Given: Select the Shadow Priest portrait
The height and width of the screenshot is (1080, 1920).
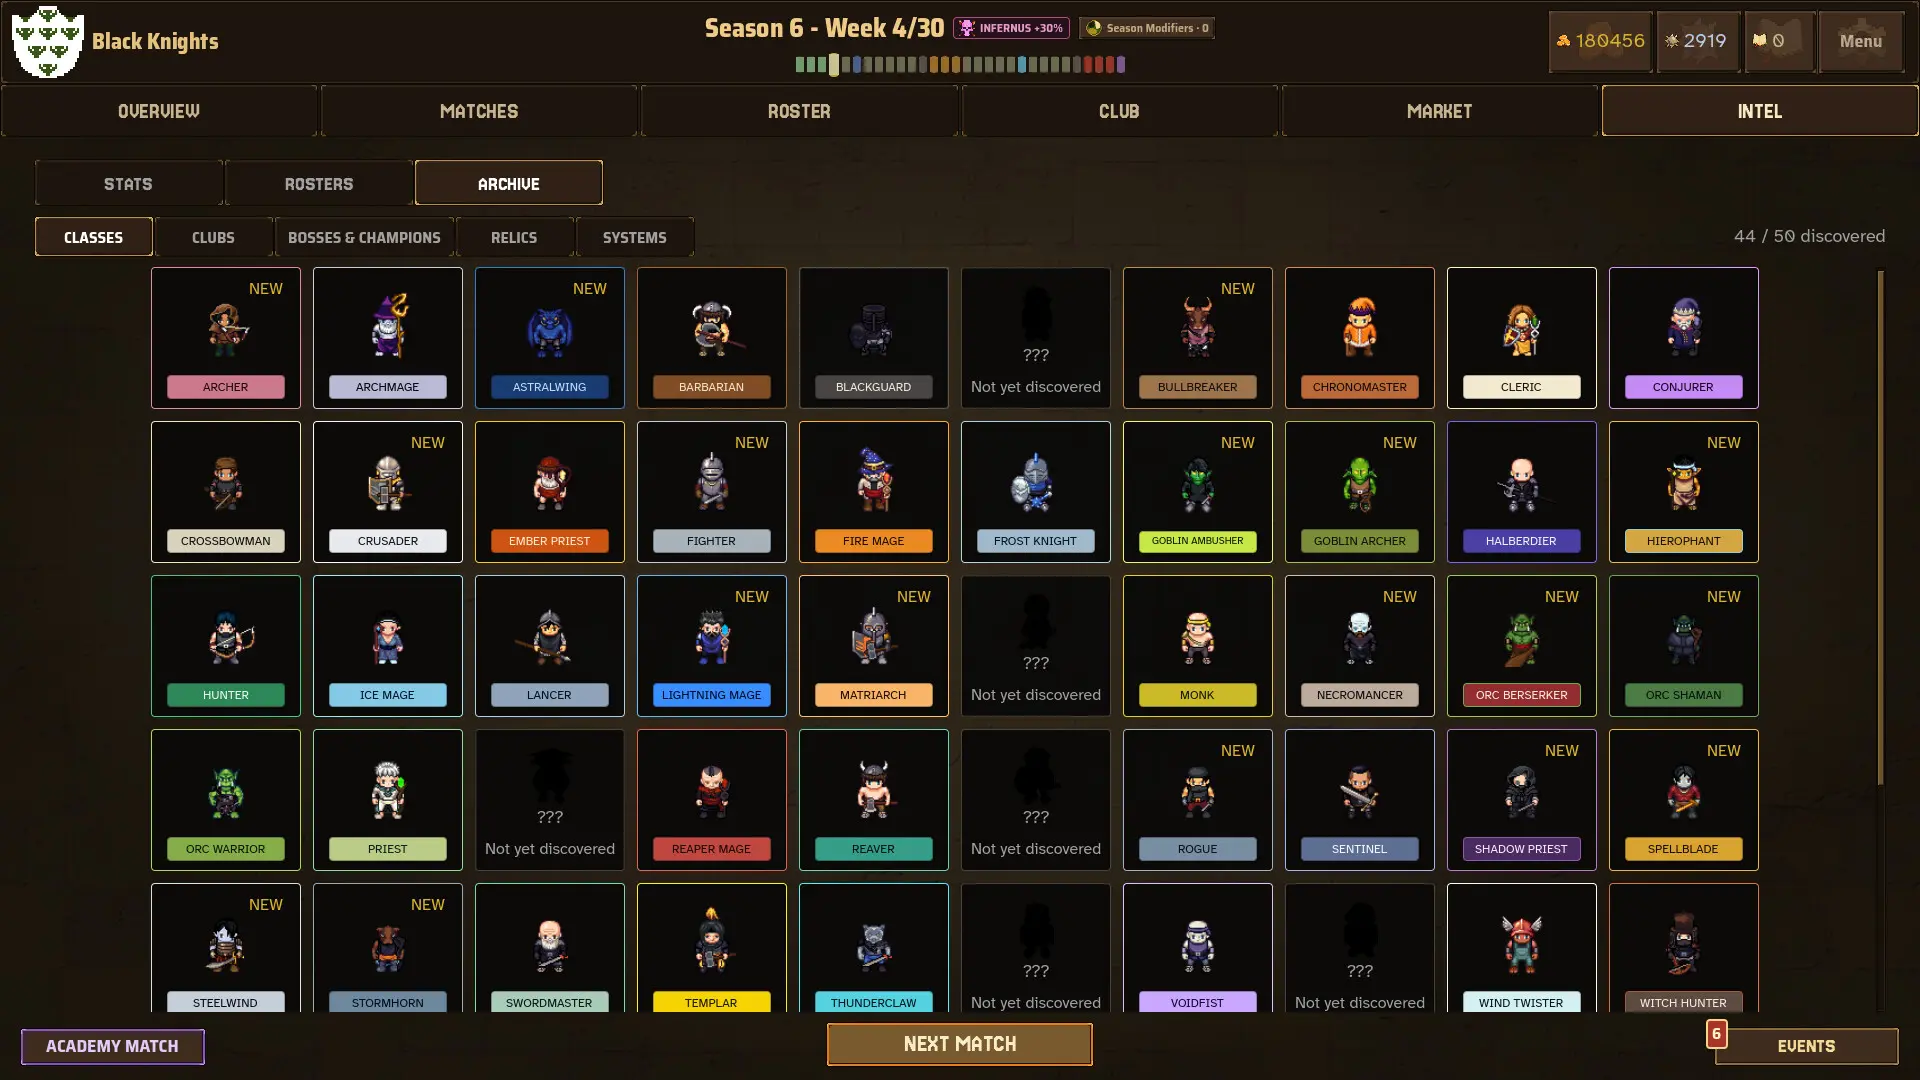Looking at the screenshot, I should (1522, 792).
